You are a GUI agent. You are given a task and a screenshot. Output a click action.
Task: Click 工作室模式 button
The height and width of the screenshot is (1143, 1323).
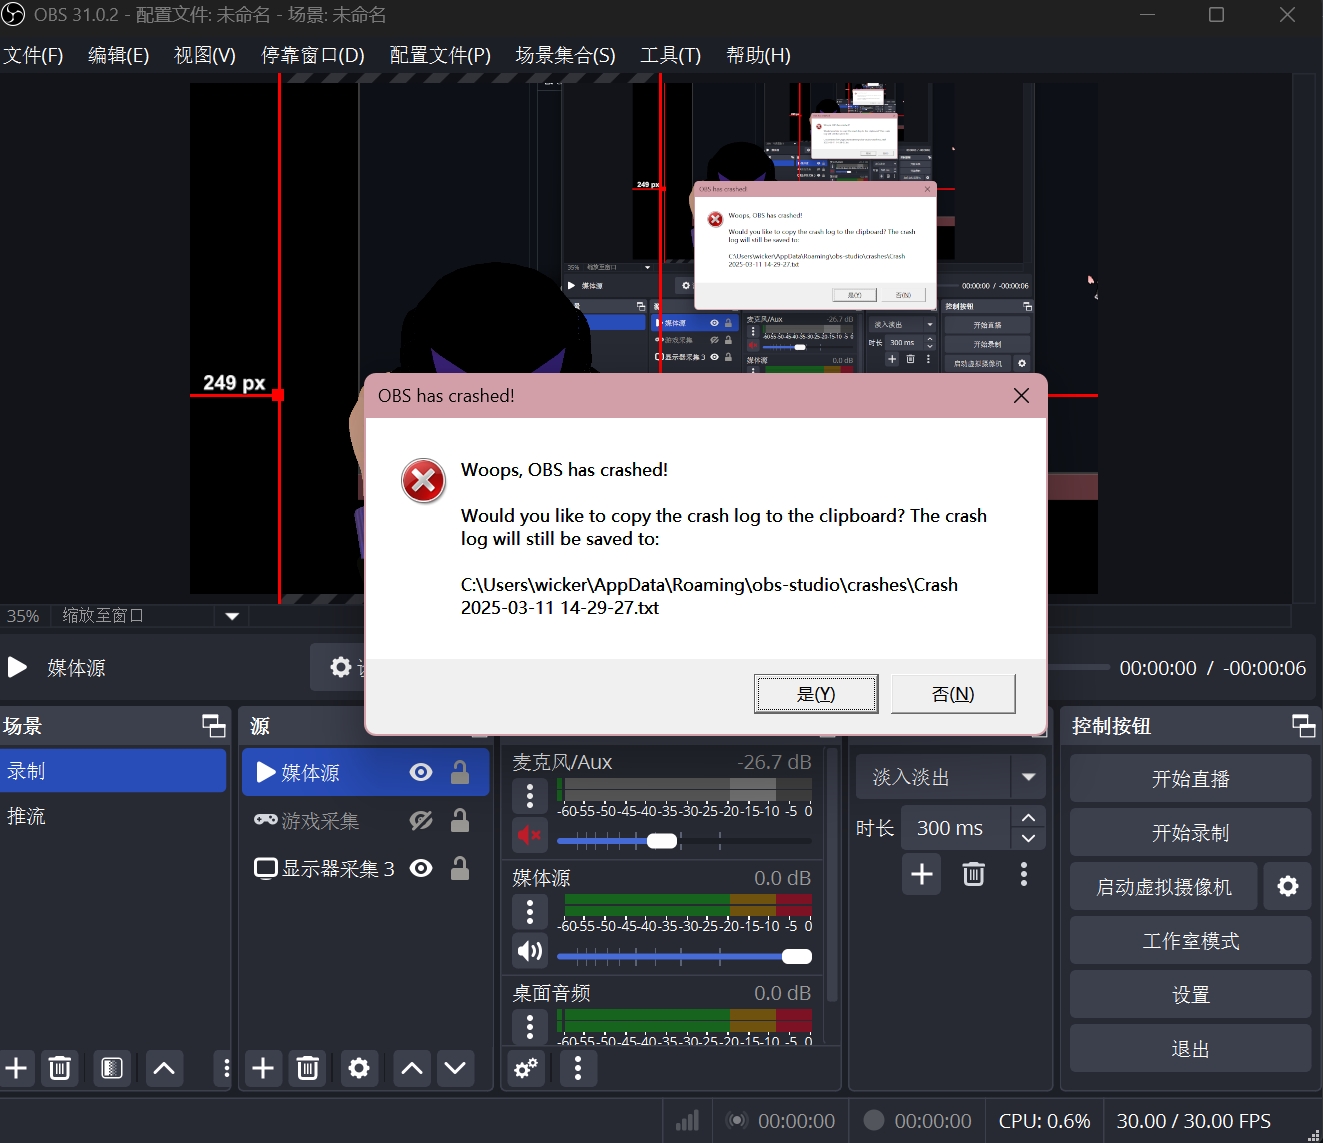[x=1190, y=940]
